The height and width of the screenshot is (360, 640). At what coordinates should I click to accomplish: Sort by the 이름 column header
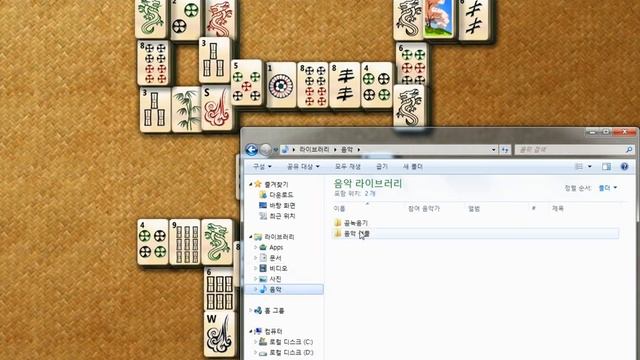click(339, 209)
